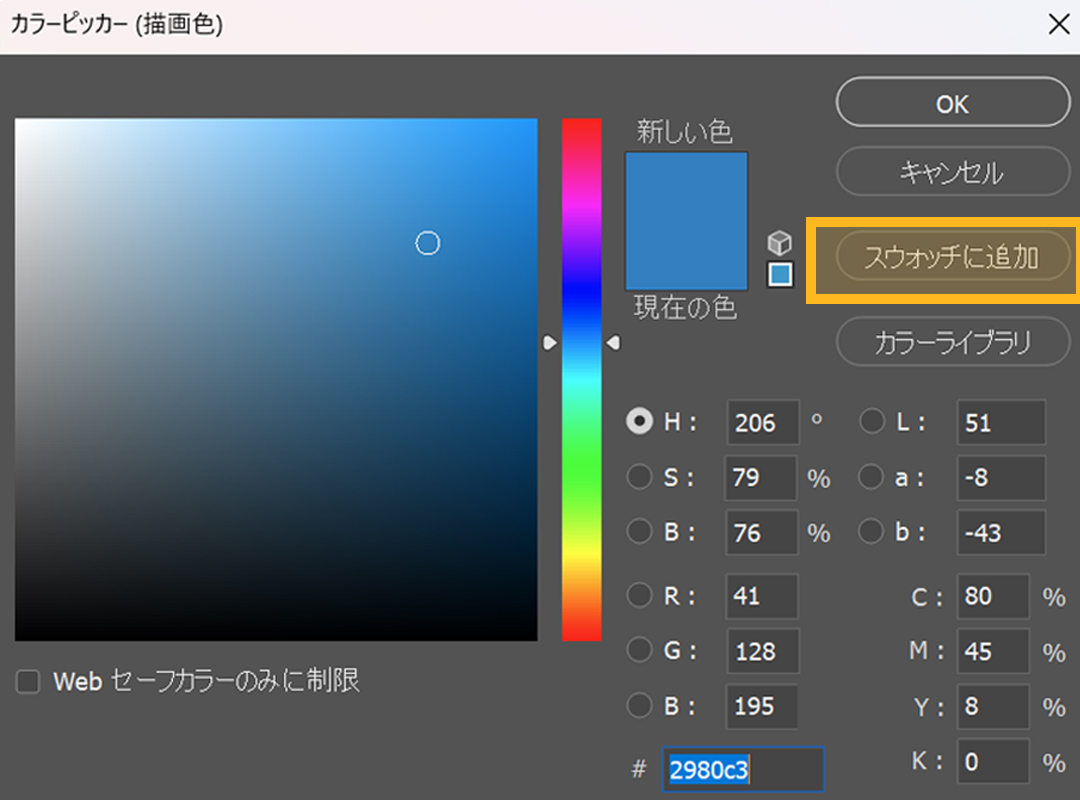Viewport: 1080px width, 800px height.
Task: Click the small web-safe color swatch below cube
Action: tap(780, 274)
